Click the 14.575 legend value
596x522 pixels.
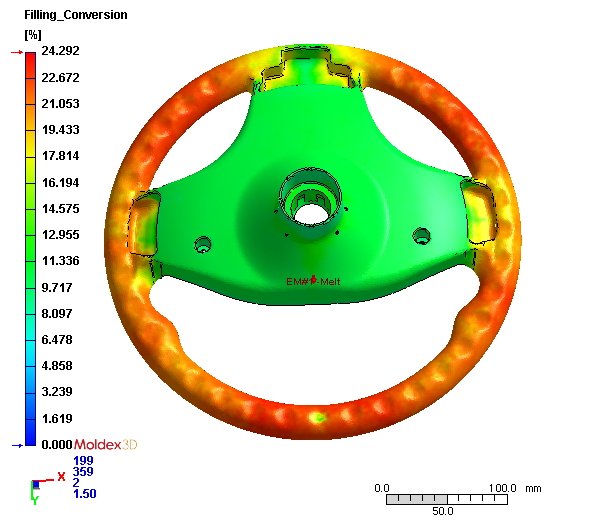tap(60, 208)
